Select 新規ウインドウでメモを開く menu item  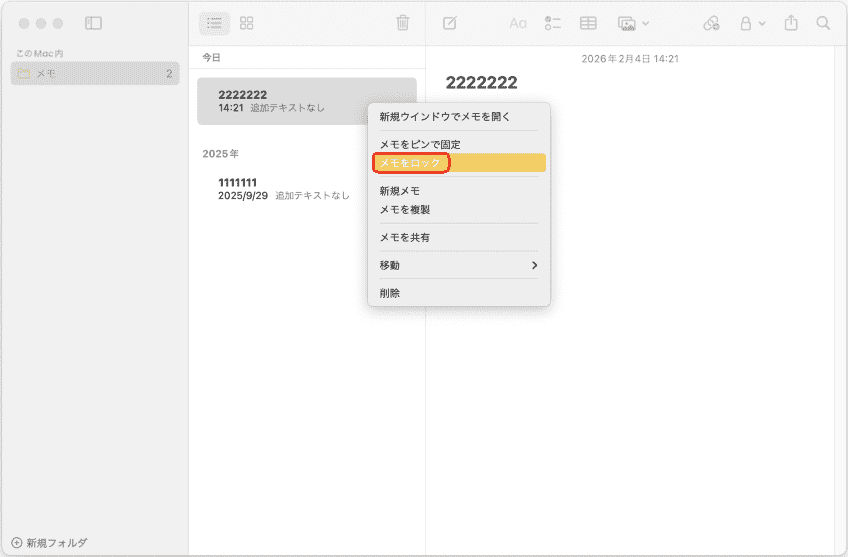point(459,117)
